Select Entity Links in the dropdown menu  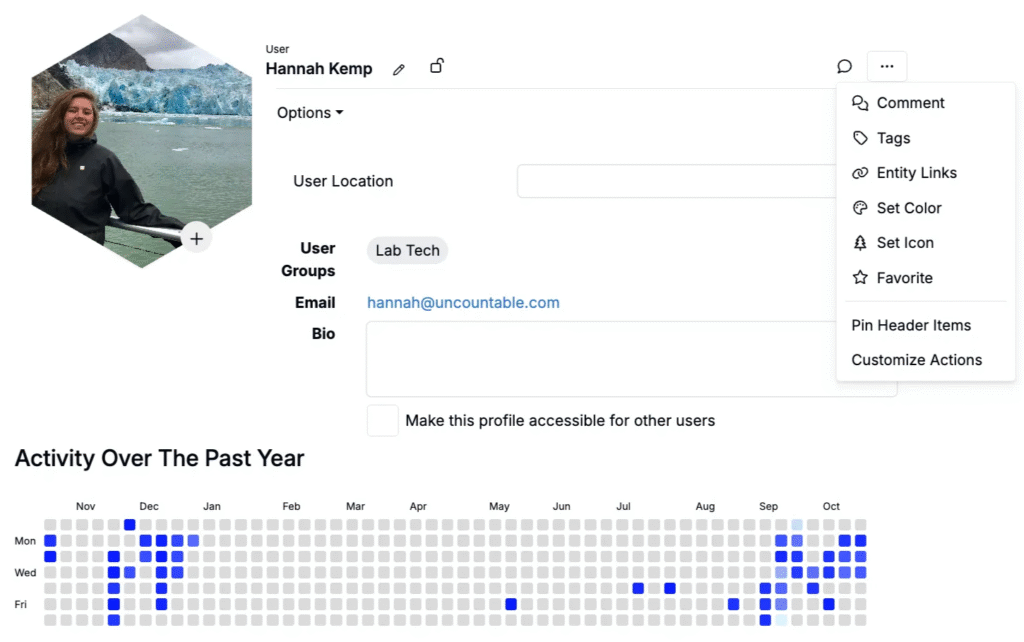(916, 173)
